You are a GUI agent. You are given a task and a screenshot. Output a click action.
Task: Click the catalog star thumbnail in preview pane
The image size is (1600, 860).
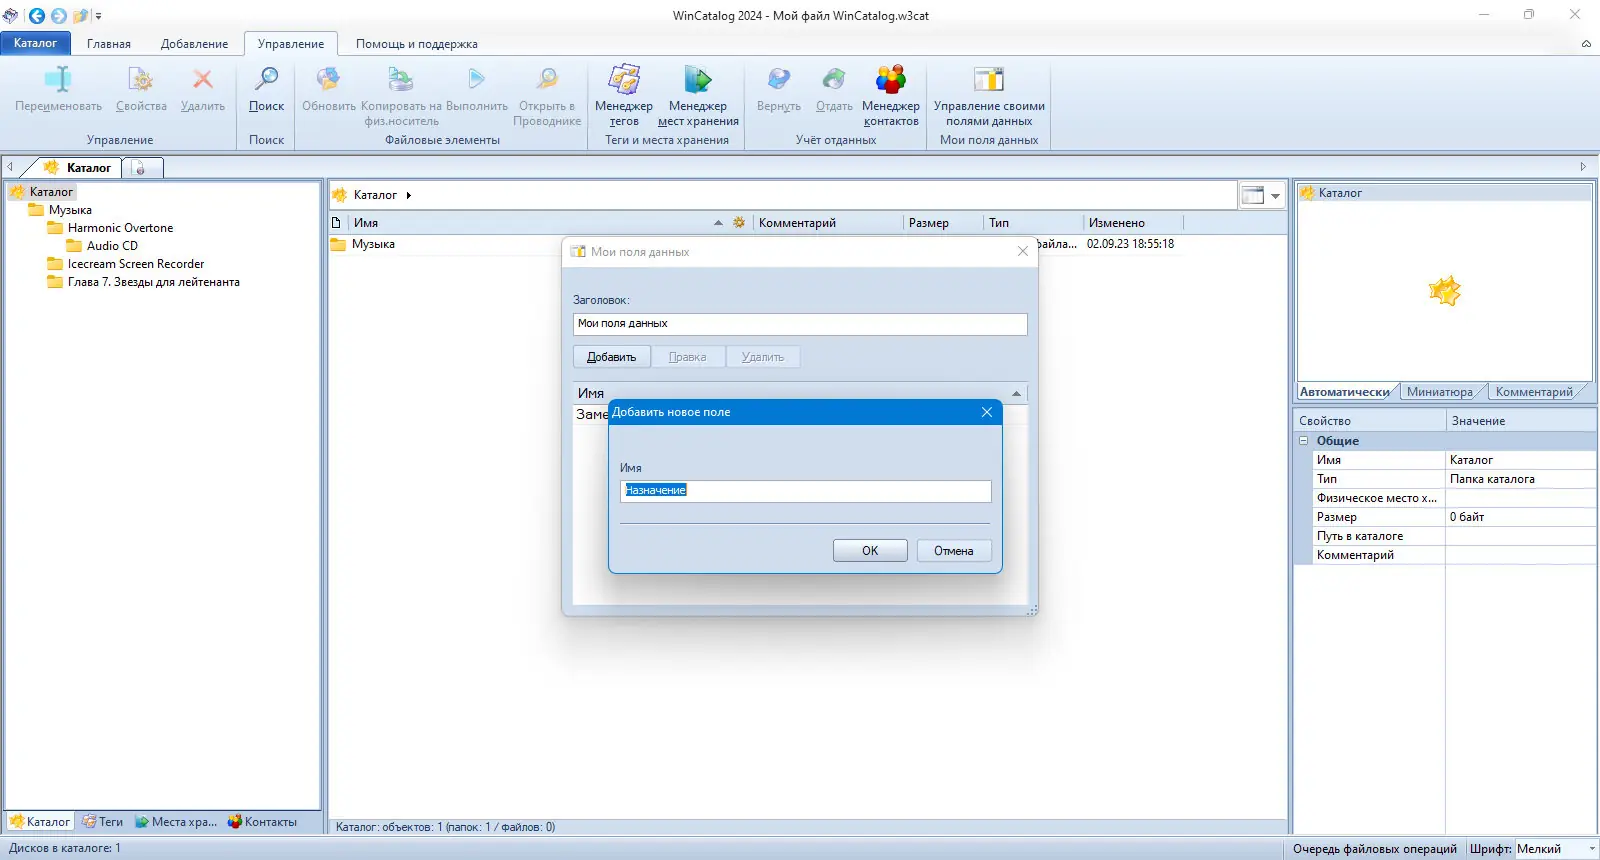(x=1445, y=291)
